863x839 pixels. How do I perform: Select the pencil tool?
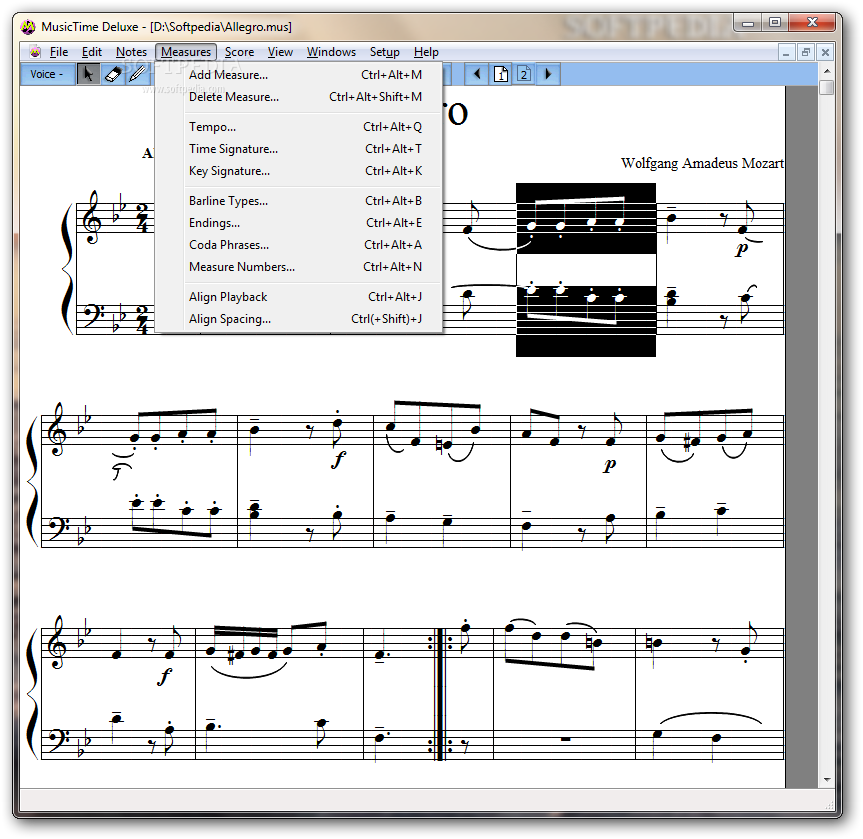(138, 74)
